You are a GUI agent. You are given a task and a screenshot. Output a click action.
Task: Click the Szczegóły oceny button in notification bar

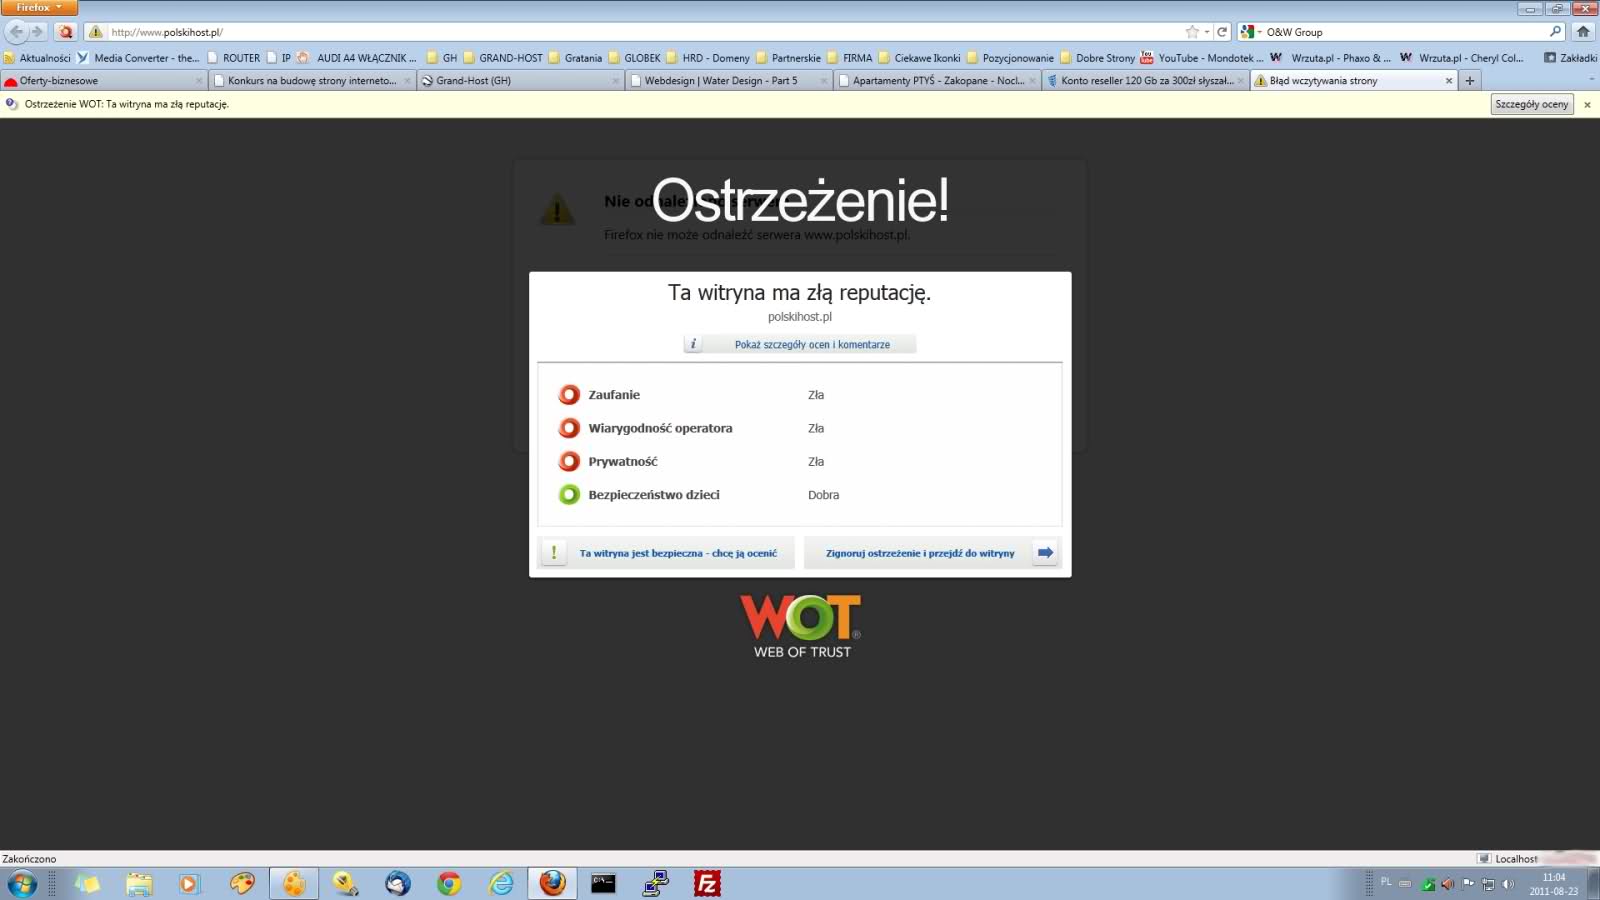(x=1531, y=104)
